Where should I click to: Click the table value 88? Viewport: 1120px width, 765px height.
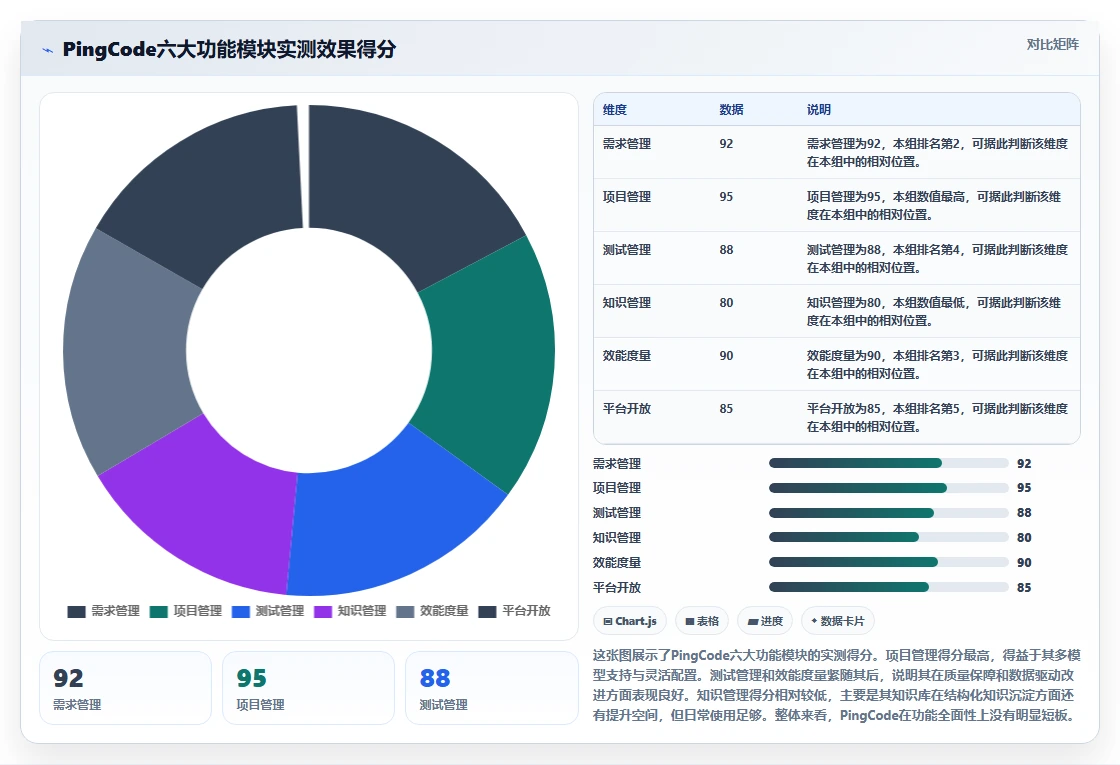pos(726,249)
